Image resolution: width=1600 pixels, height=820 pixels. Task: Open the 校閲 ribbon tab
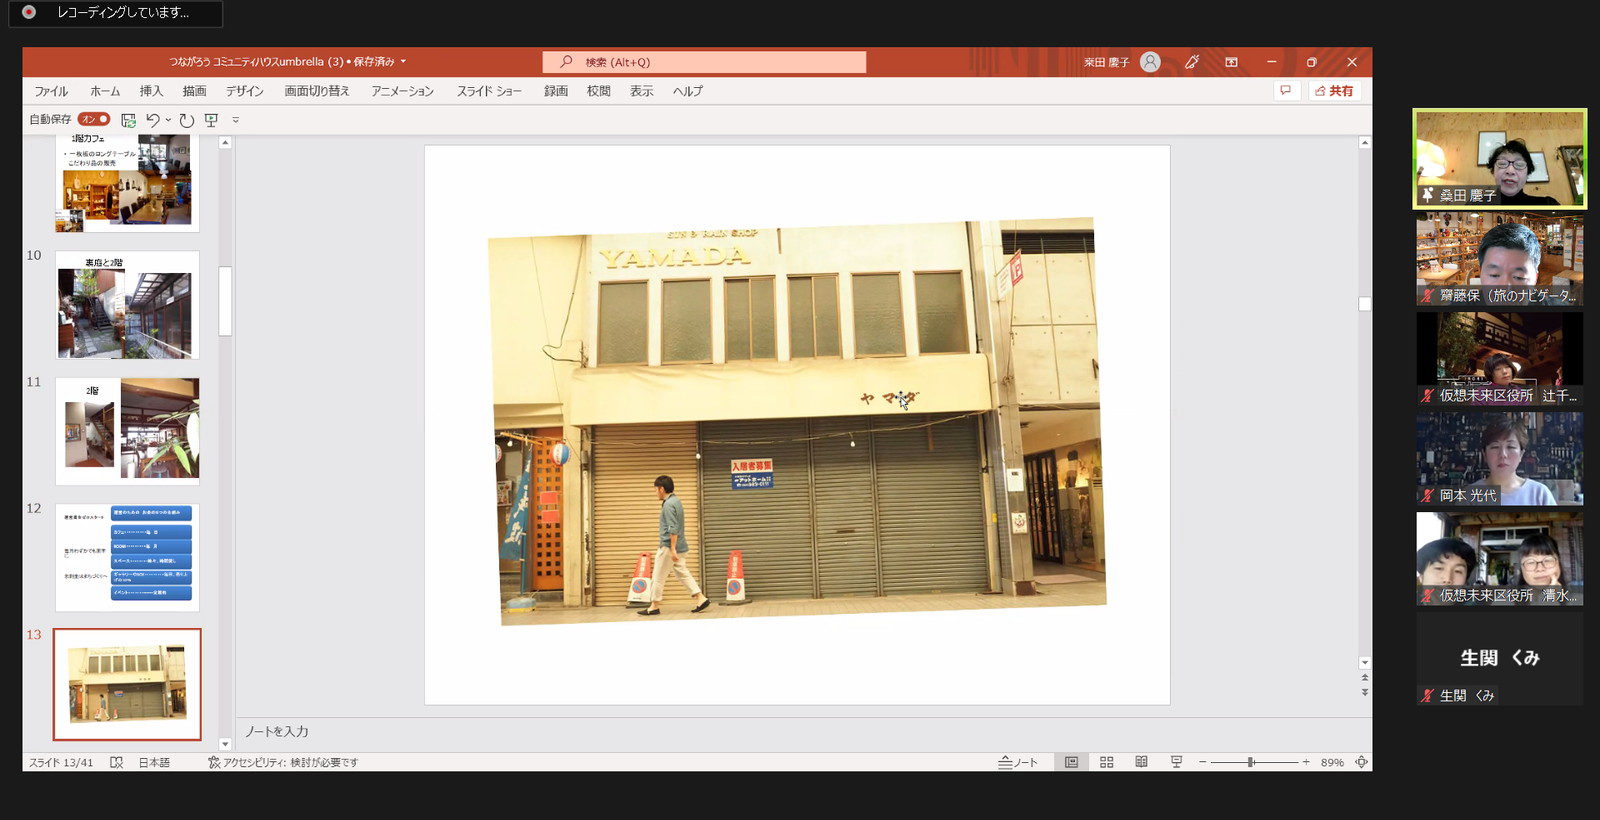[x=598, y=91]
